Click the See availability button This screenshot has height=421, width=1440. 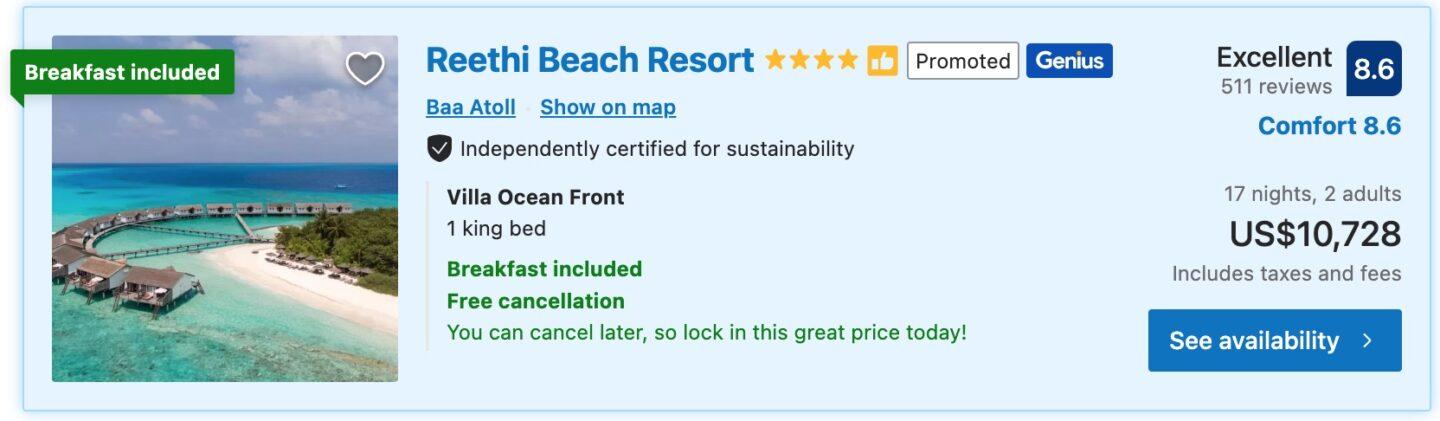pyautogui.click(x=1275, y=341)
